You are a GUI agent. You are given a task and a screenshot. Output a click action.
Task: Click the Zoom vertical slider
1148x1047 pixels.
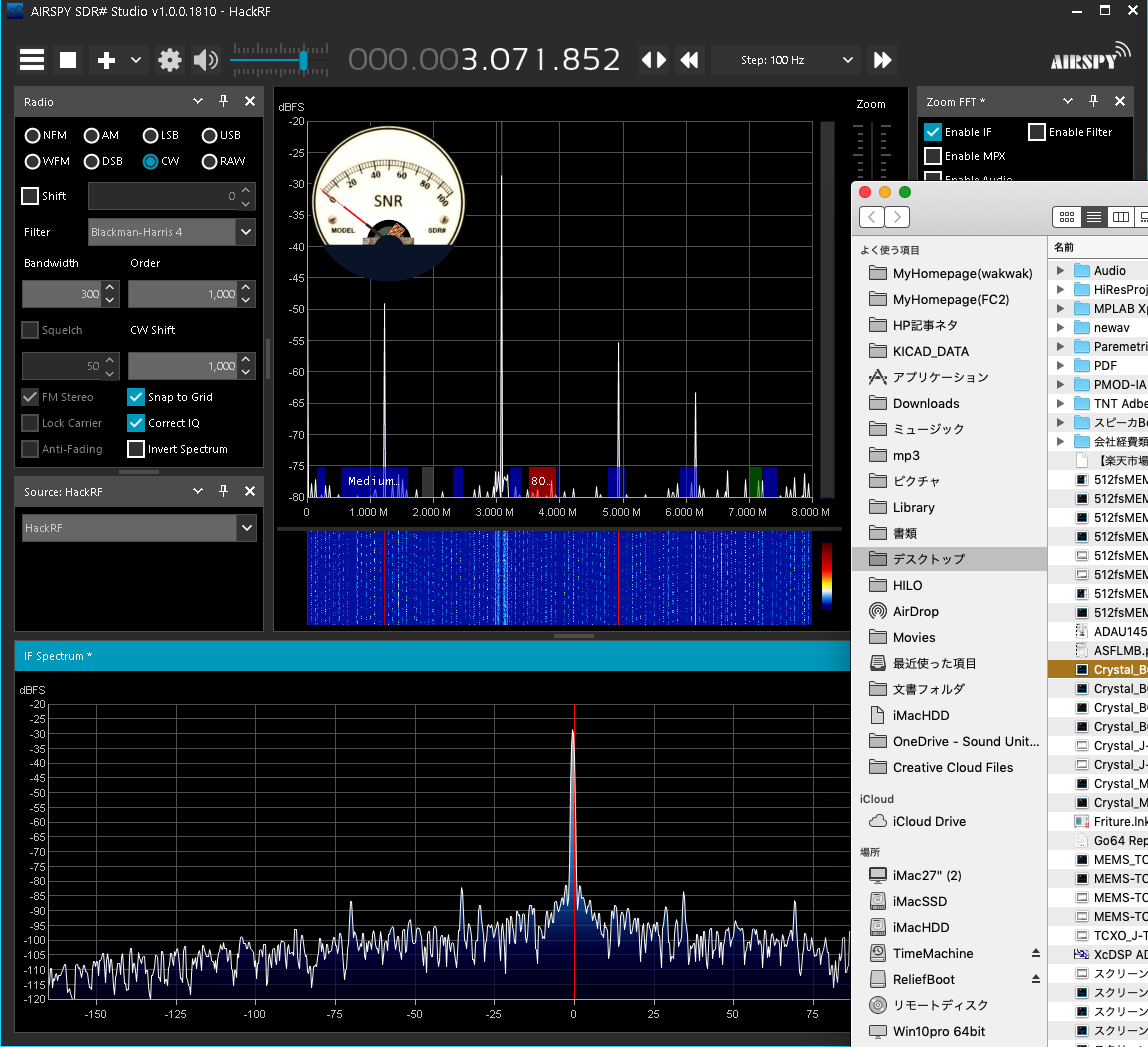[871, 154]
